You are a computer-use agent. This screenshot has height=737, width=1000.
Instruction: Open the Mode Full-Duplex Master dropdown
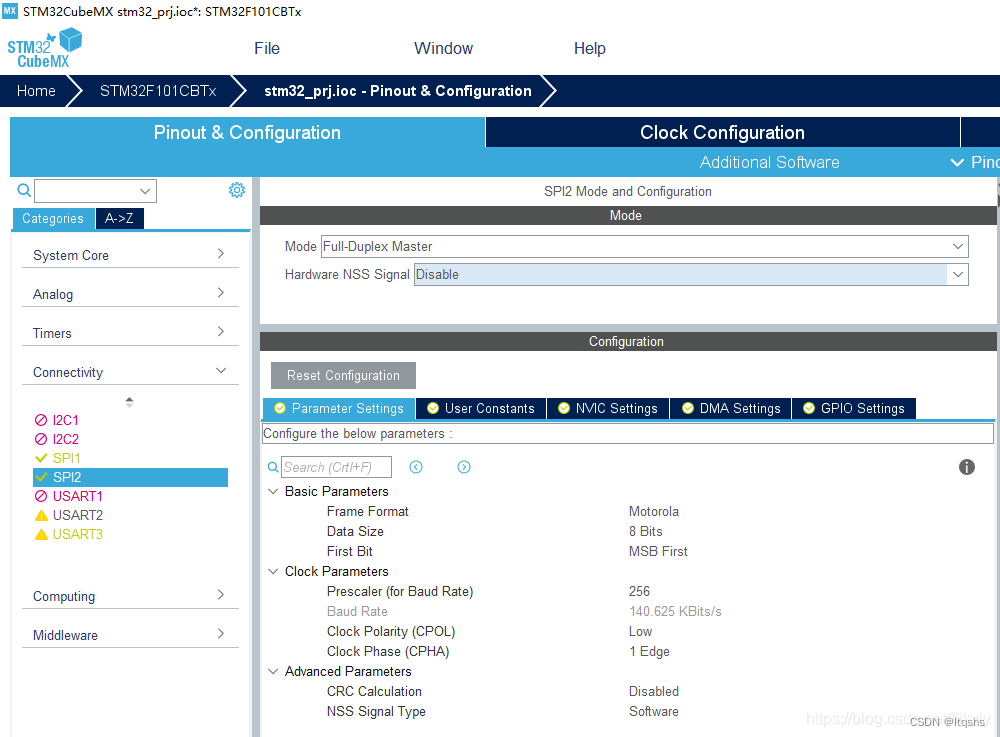[x=645, y=247]
